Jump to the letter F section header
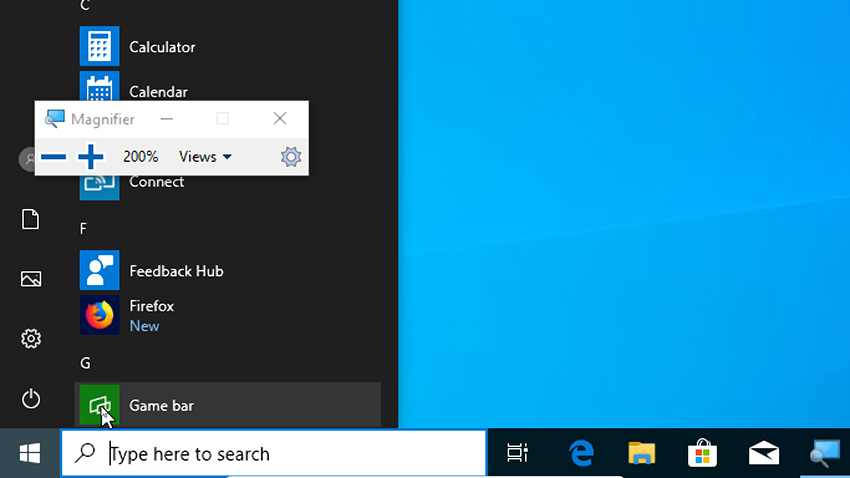Viewport: 850px width, 478px height. [83, 228]
